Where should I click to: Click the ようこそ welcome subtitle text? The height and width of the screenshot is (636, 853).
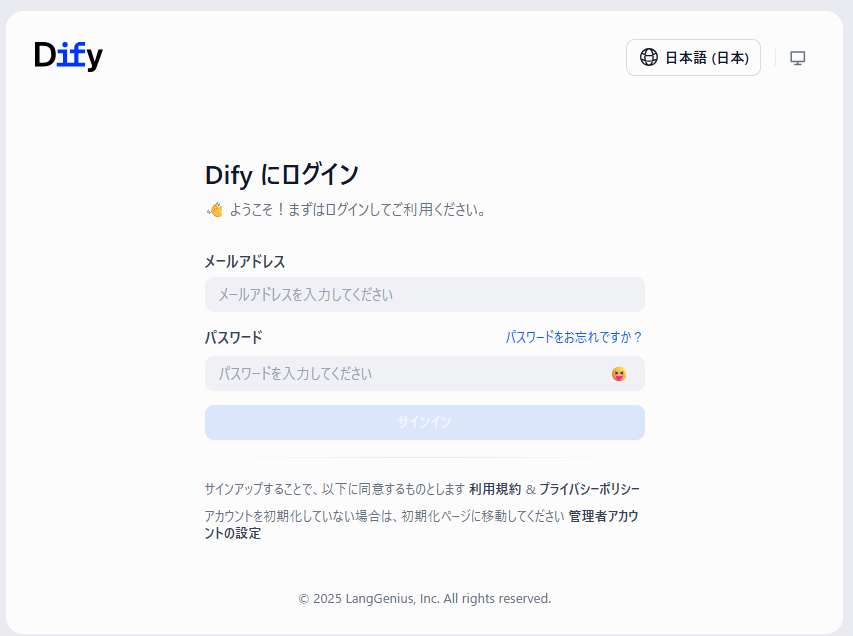357,210
